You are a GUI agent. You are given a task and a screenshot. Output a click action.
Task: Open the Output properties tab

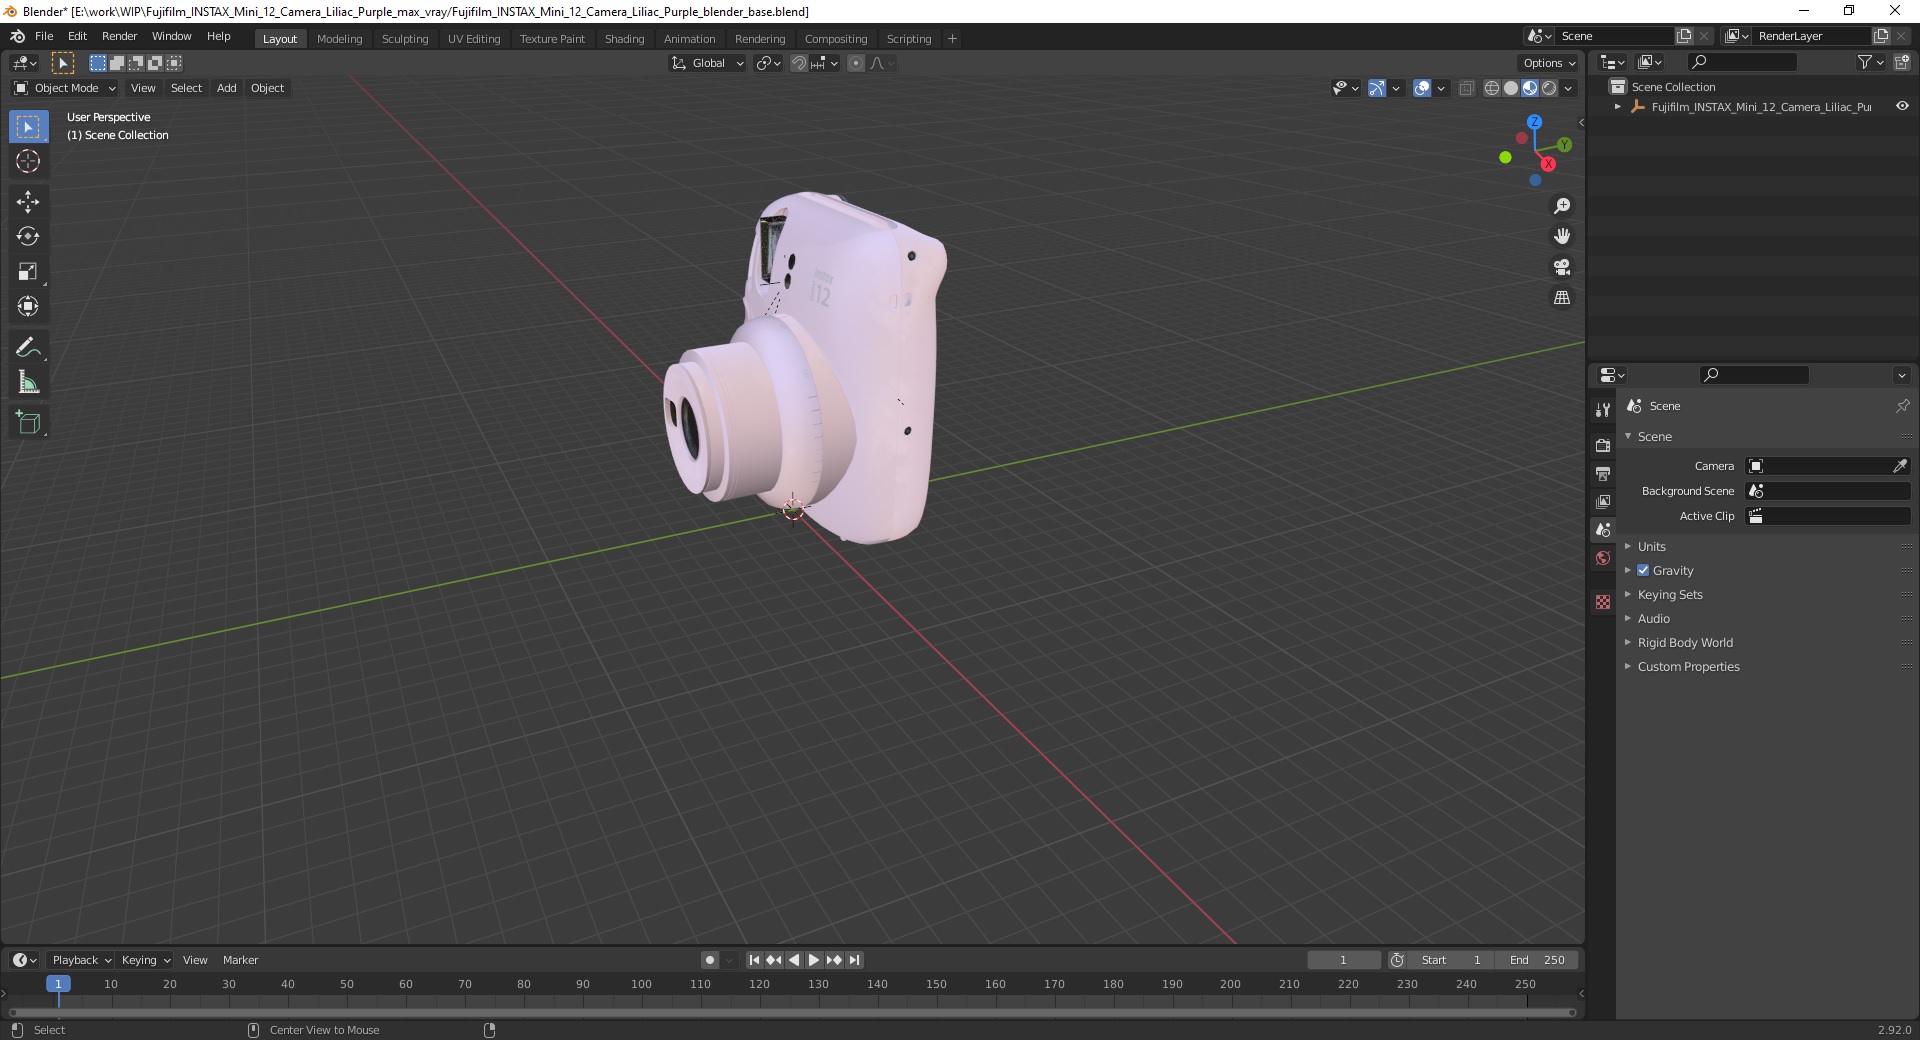point(1603,473)
